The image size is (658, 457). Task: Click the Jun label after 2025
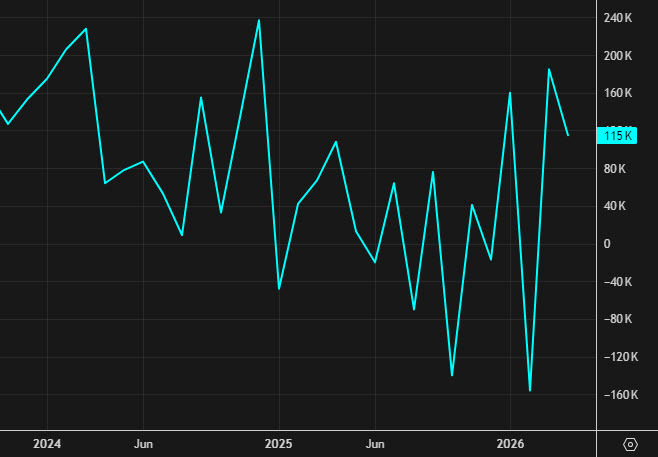(x=375, y=444)
